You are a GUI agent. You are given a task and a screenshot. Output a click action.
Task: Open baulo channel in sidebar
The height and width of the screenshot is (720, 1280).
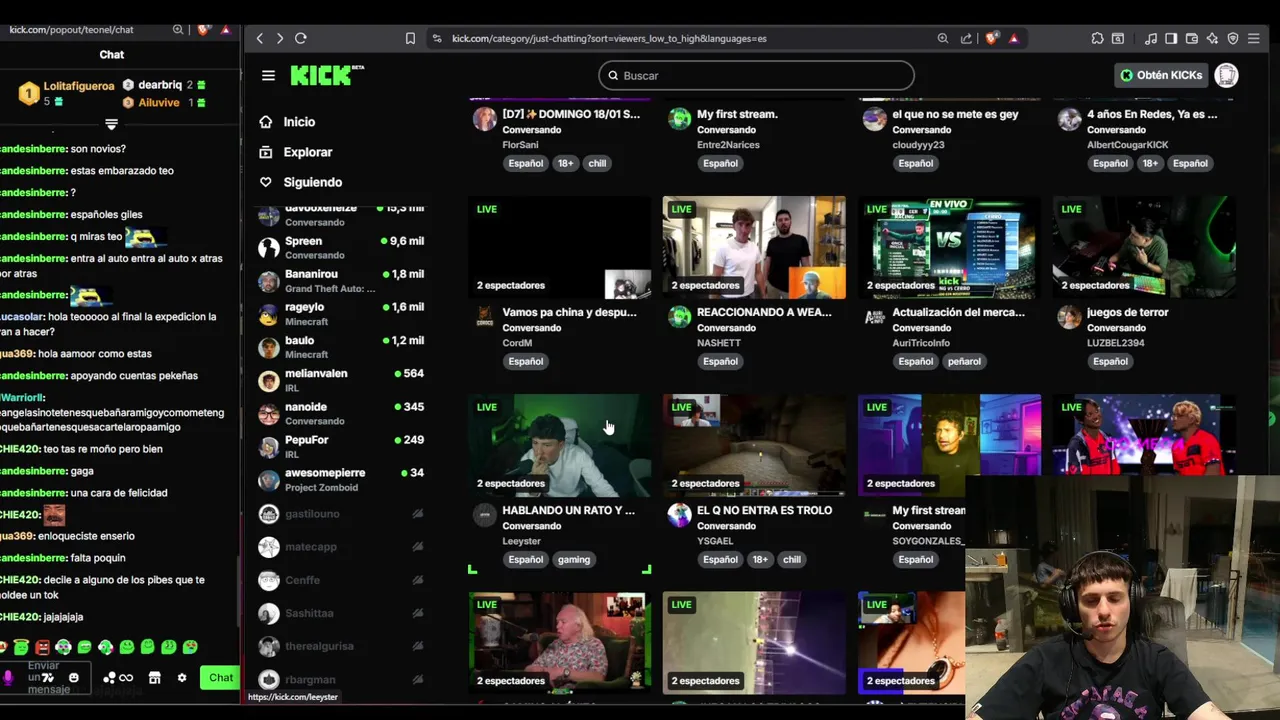[341, 346]
